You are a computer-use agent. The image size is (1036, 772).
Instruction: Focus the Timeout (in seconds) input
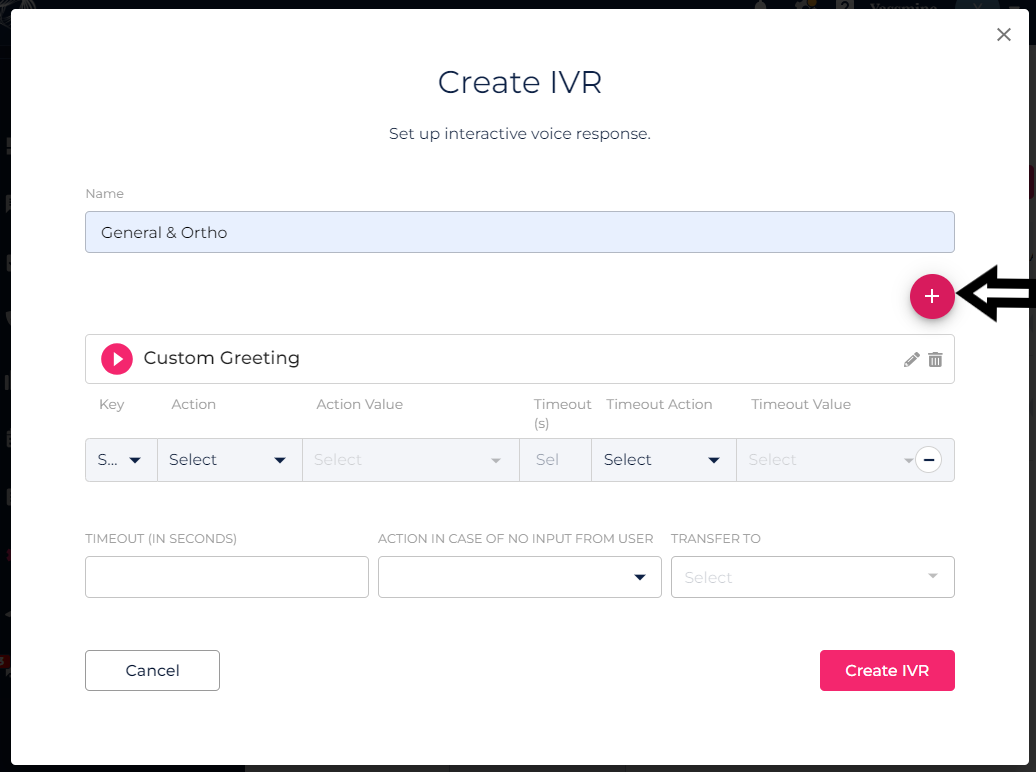coord(227,577)
